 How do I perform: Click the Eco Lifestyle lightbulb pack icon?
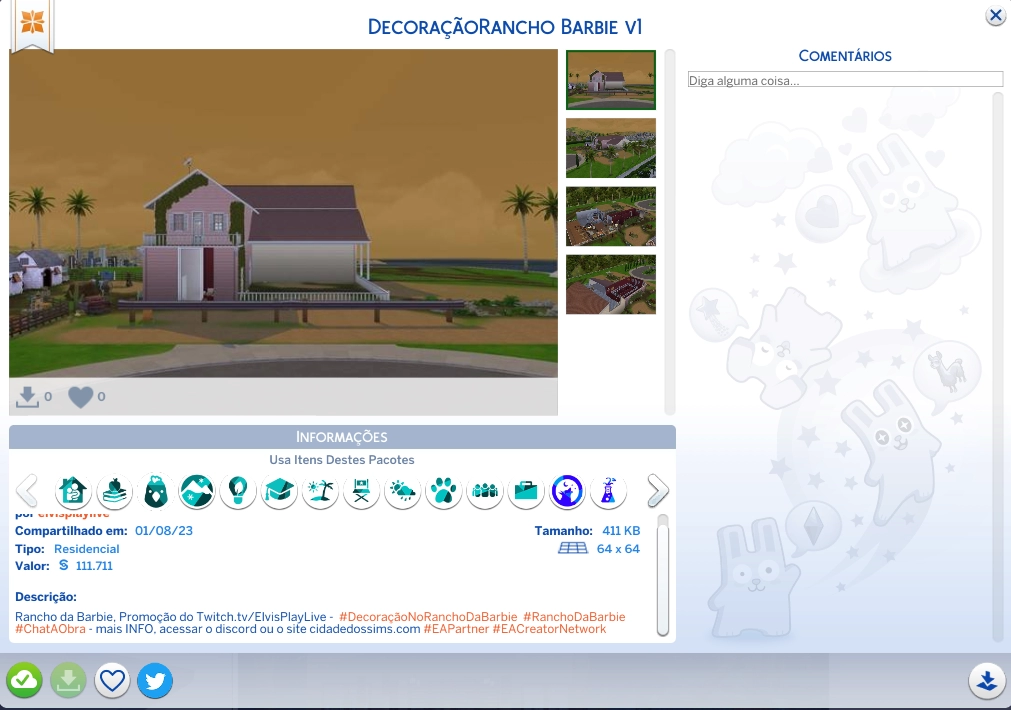(238, 491)
